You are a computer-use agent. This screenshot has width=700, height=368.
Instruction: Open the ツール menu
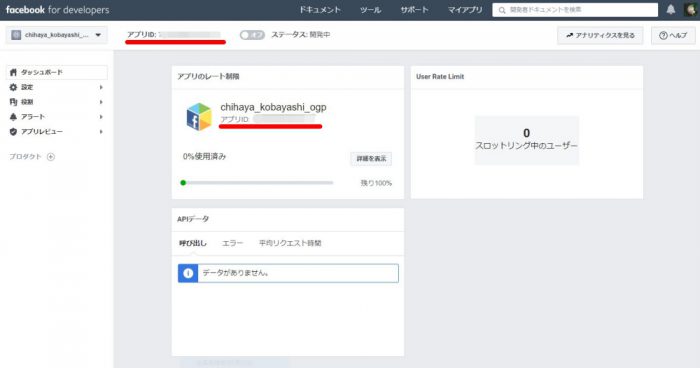[x=371, y=9]
